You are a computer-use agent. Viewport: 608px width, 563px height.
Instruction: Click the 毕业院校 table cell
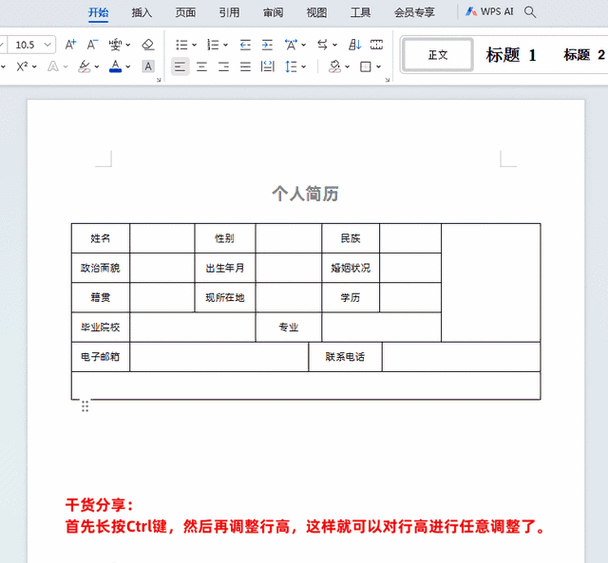[100, 327]
